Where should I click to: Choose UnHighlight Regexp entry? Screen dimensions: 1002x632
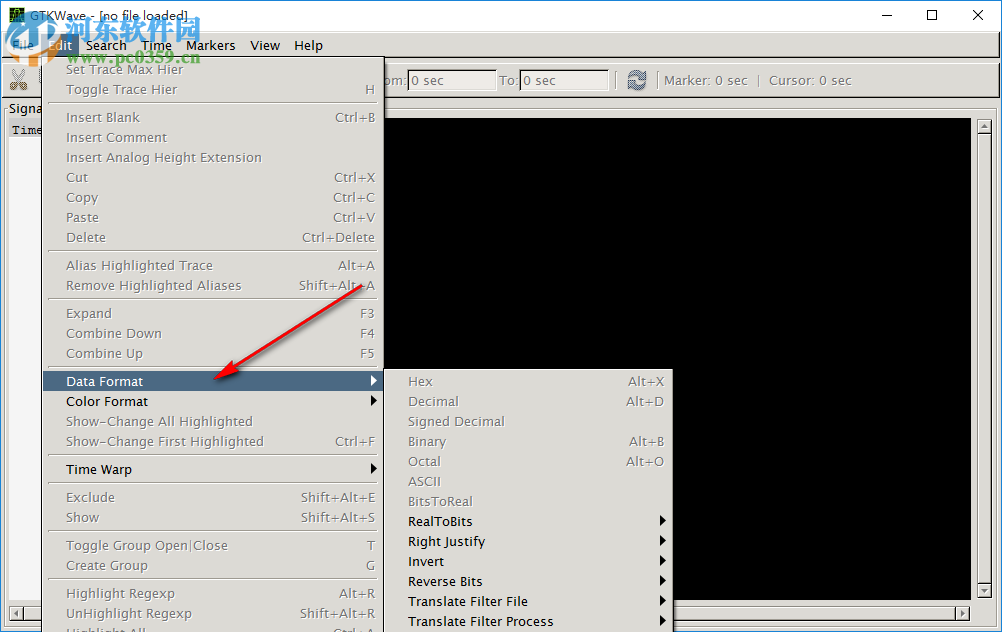click(213, 613)
